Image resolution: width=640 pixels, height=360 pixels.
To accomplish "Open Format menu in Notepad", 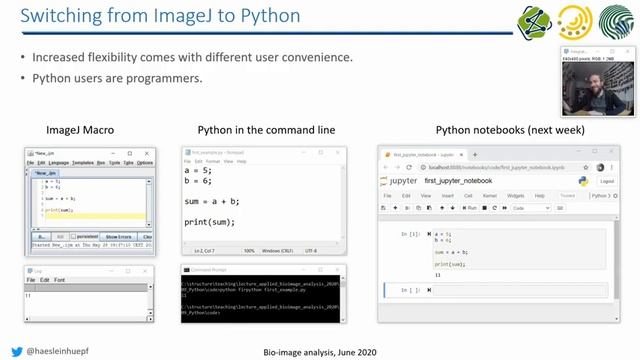I will pyautogui.click(x=213, y=162).
